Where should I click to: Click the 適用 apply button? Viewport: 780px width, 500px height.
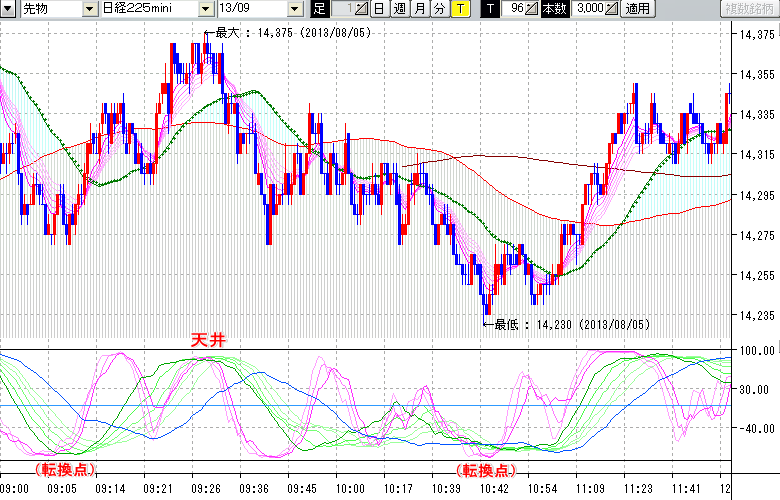[x=636, y=9]
